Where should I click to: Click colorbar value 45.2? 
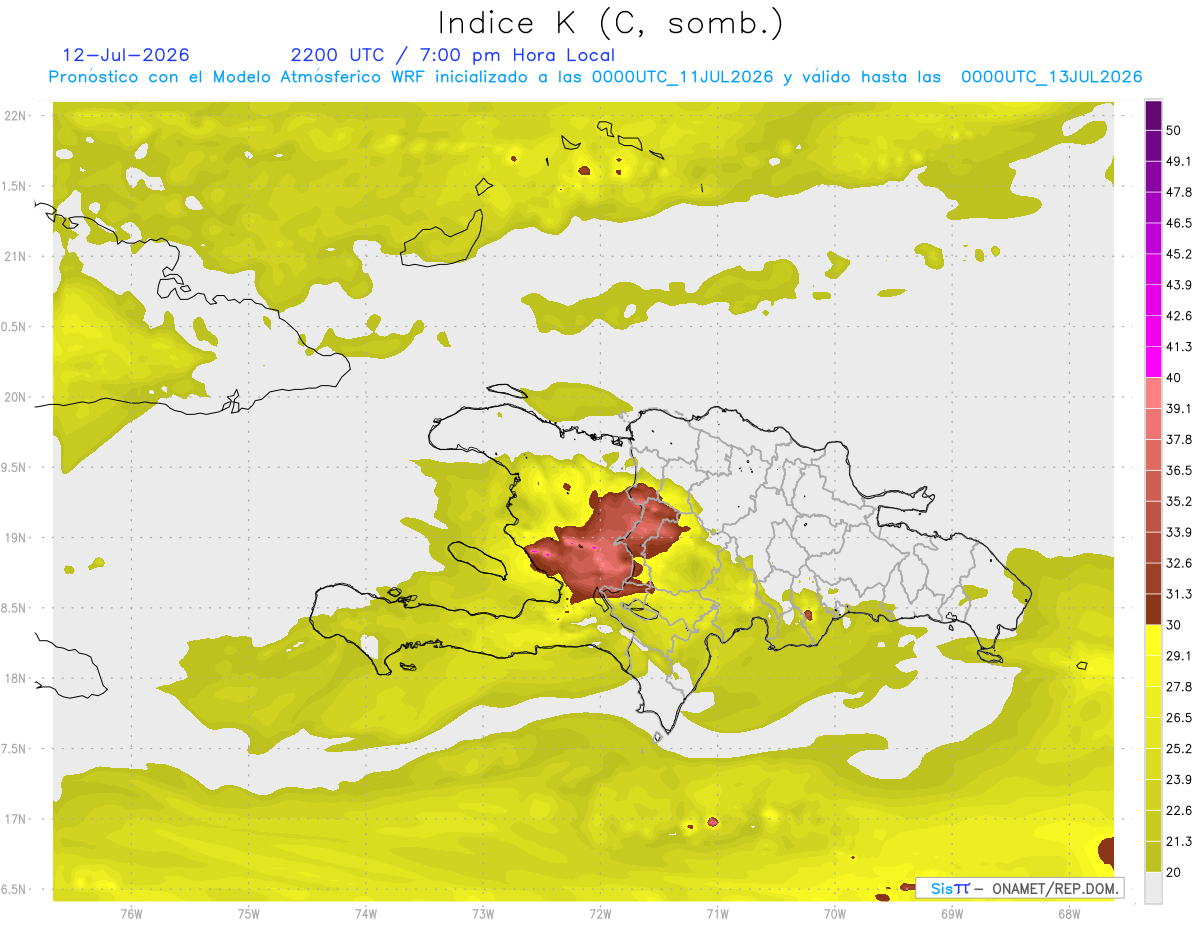point(1179,254)
